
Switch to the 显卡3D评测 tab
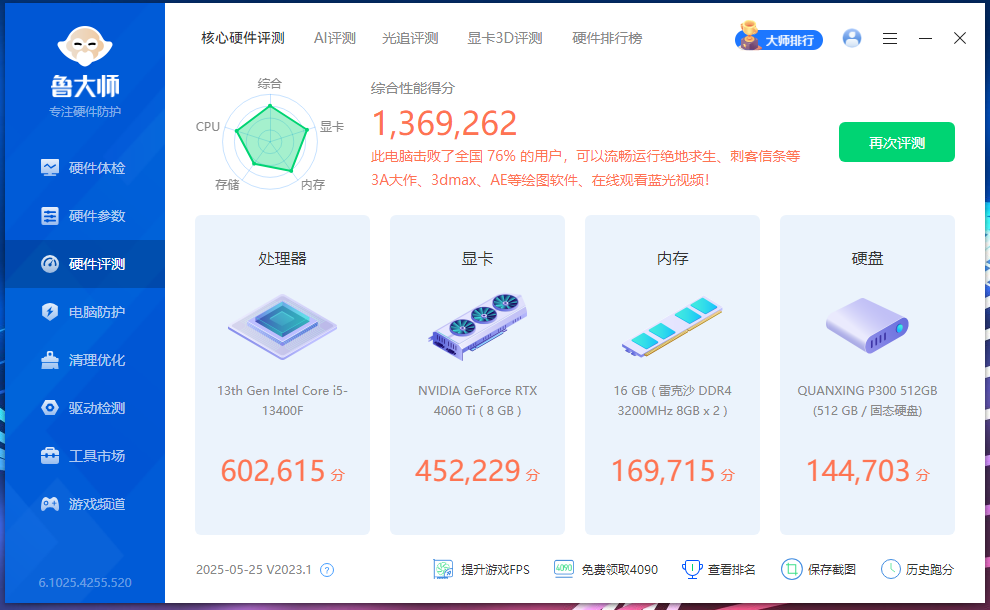click(504, 39)
